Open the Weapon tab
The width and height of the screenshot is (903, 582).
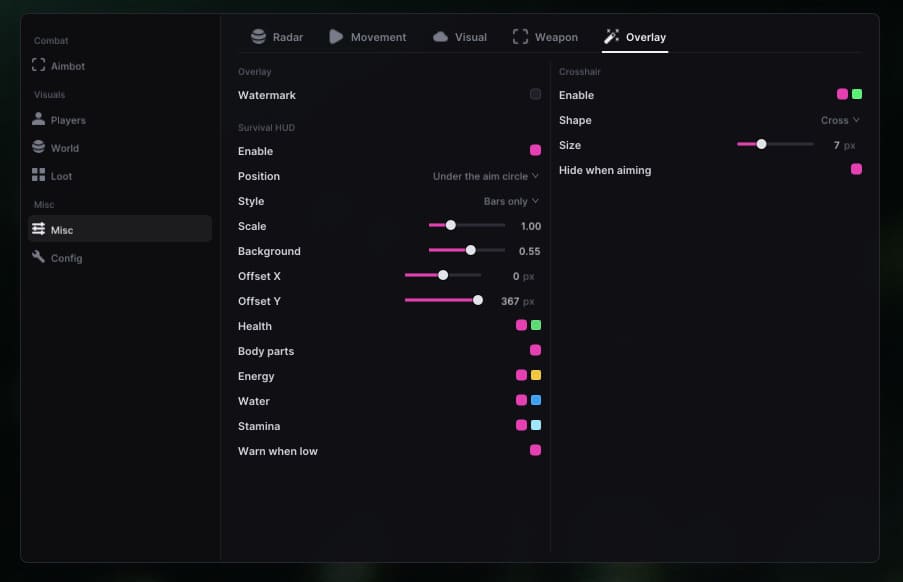pyautogui.click(x=545, y=37)
